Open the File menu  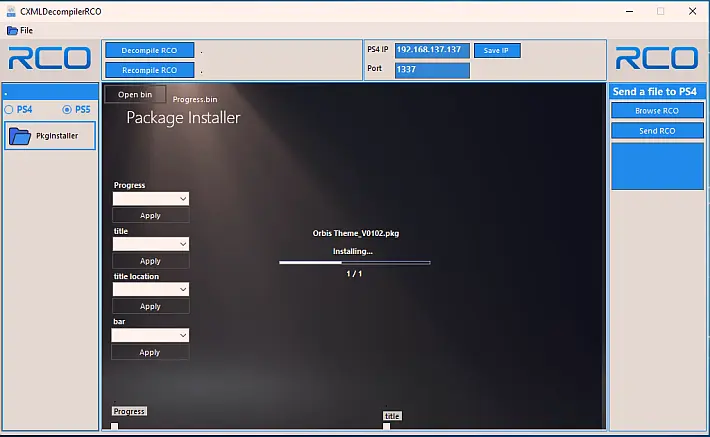(x=20, y=30)
